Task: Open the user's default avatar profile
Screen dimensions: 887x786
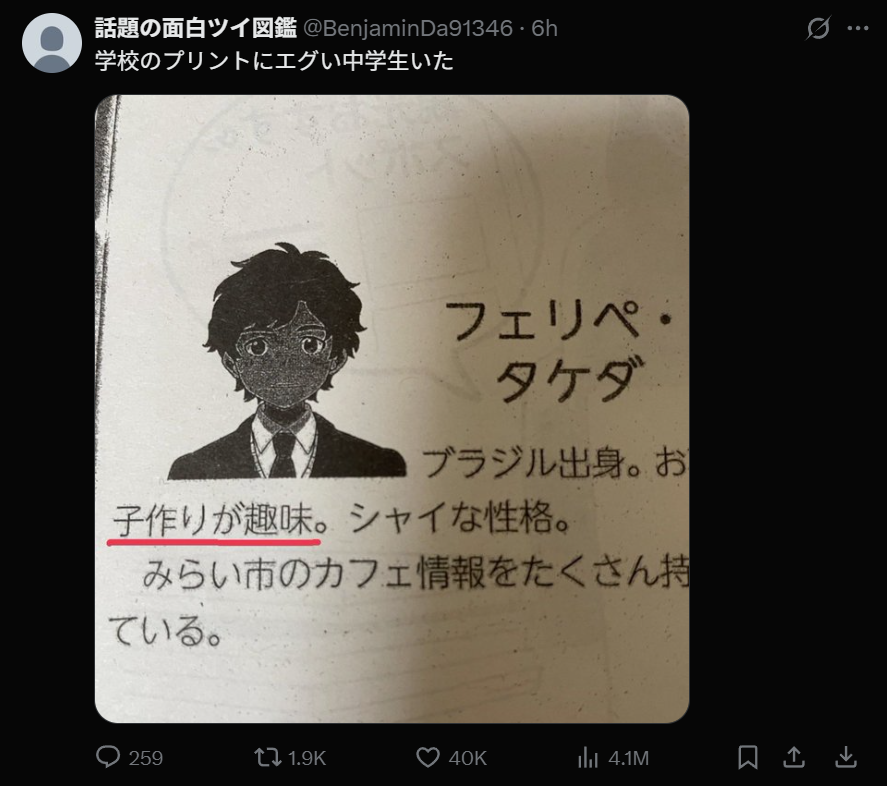Action: 52,43
